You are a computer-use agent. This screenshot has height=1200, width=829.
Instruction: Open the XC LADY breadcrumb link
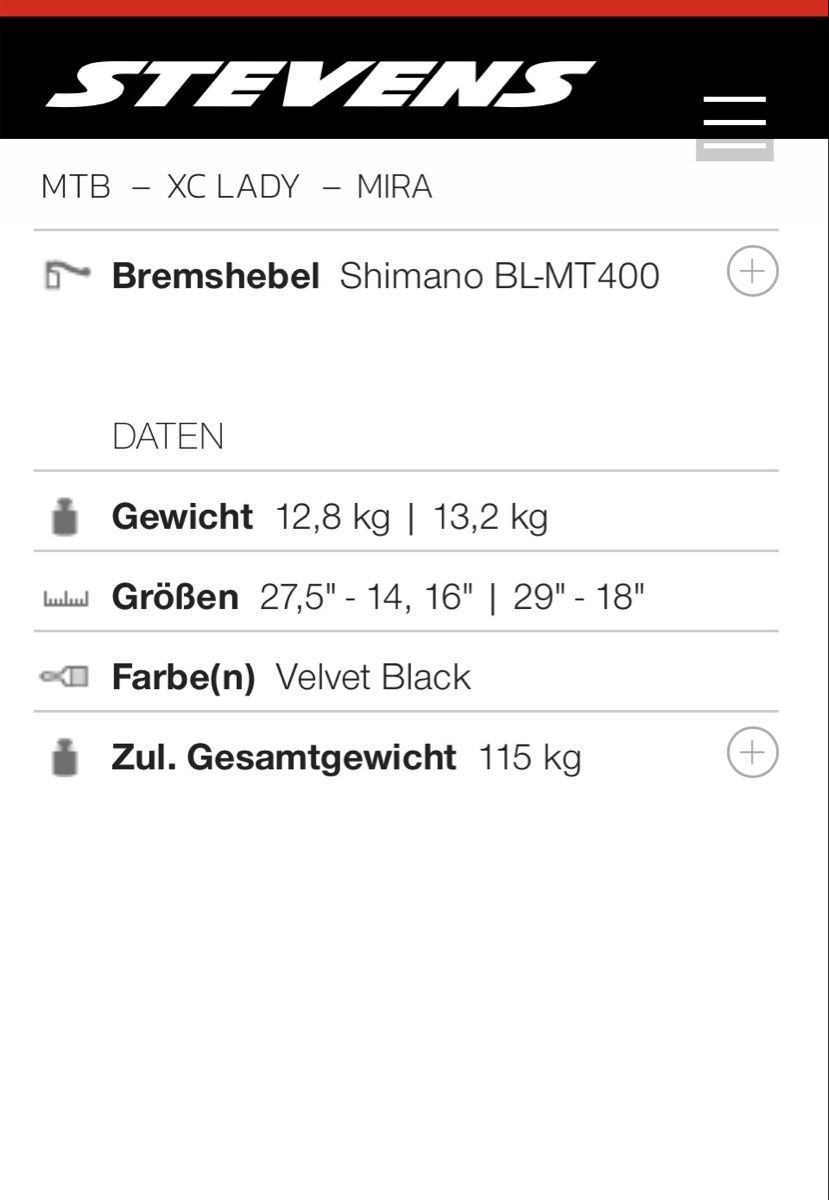[x=233, y=187]
